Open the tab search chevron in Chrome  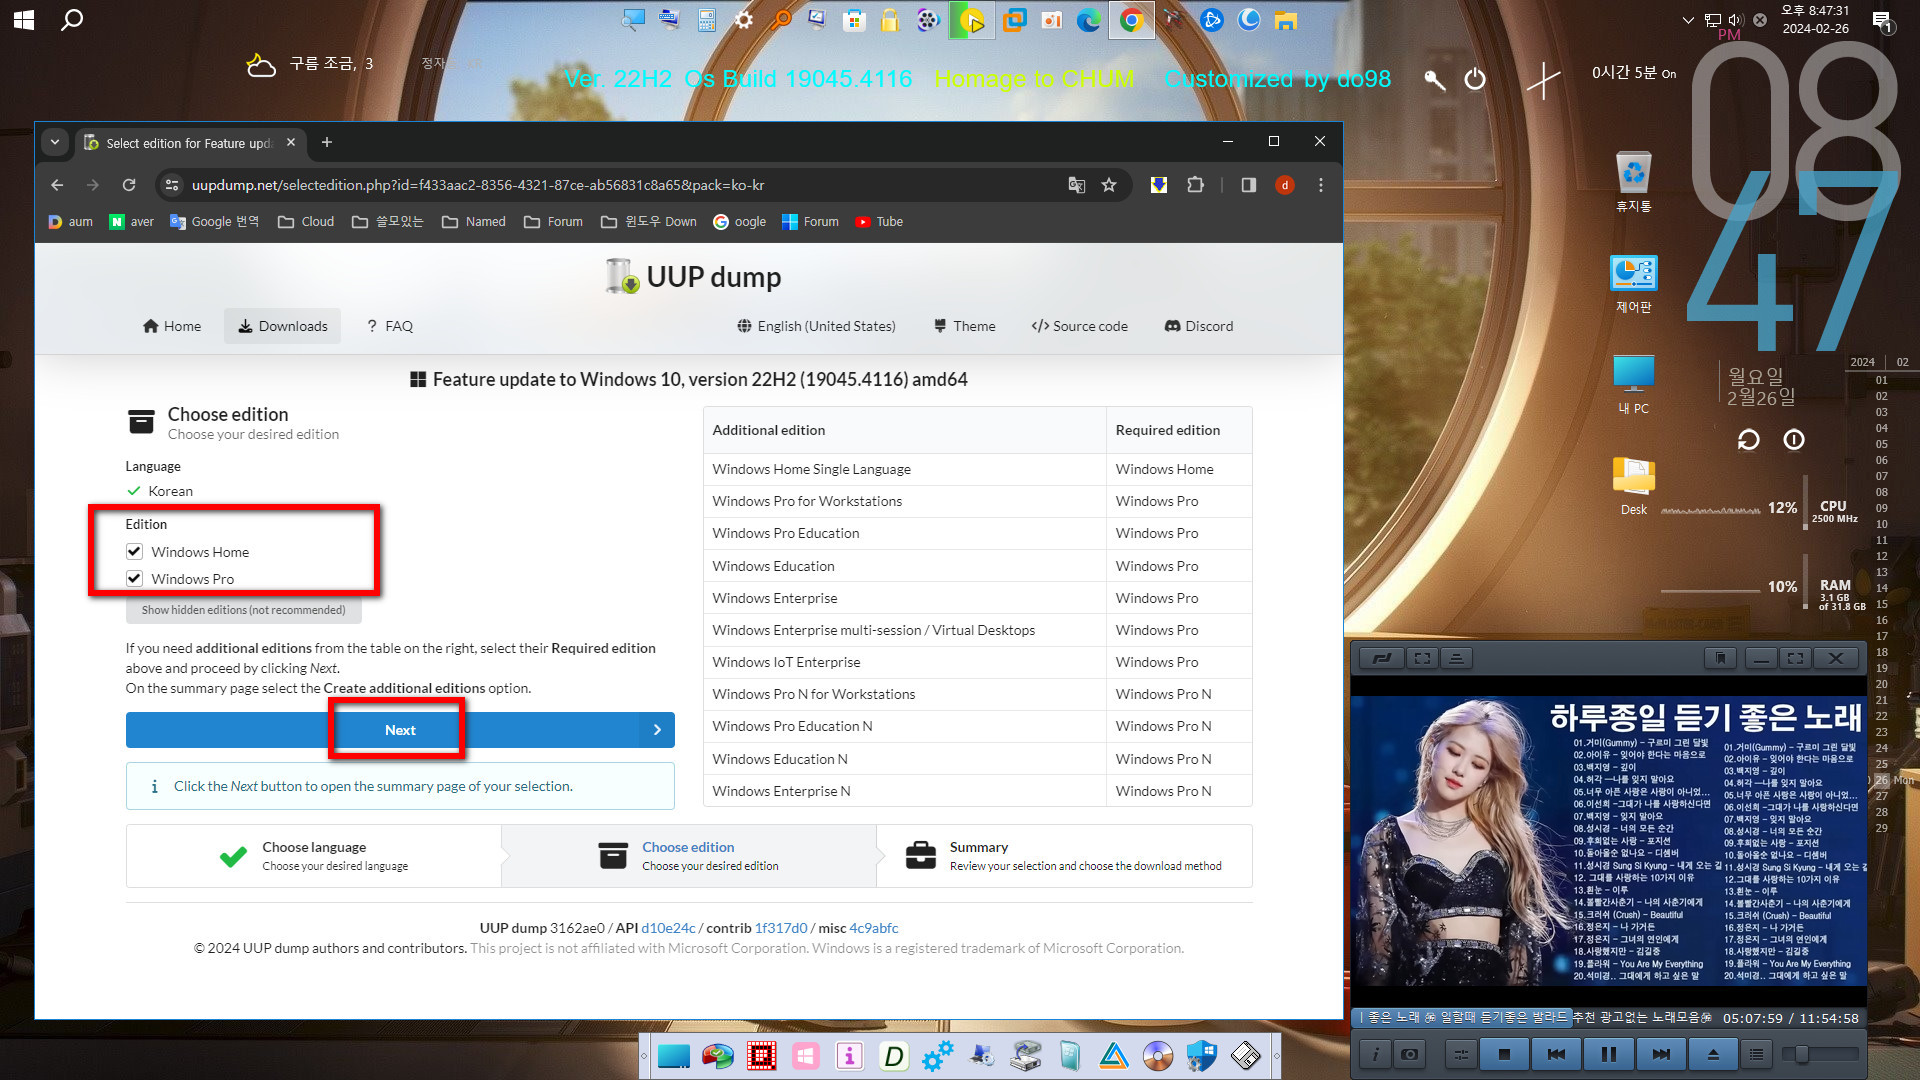tap(55, 142)
